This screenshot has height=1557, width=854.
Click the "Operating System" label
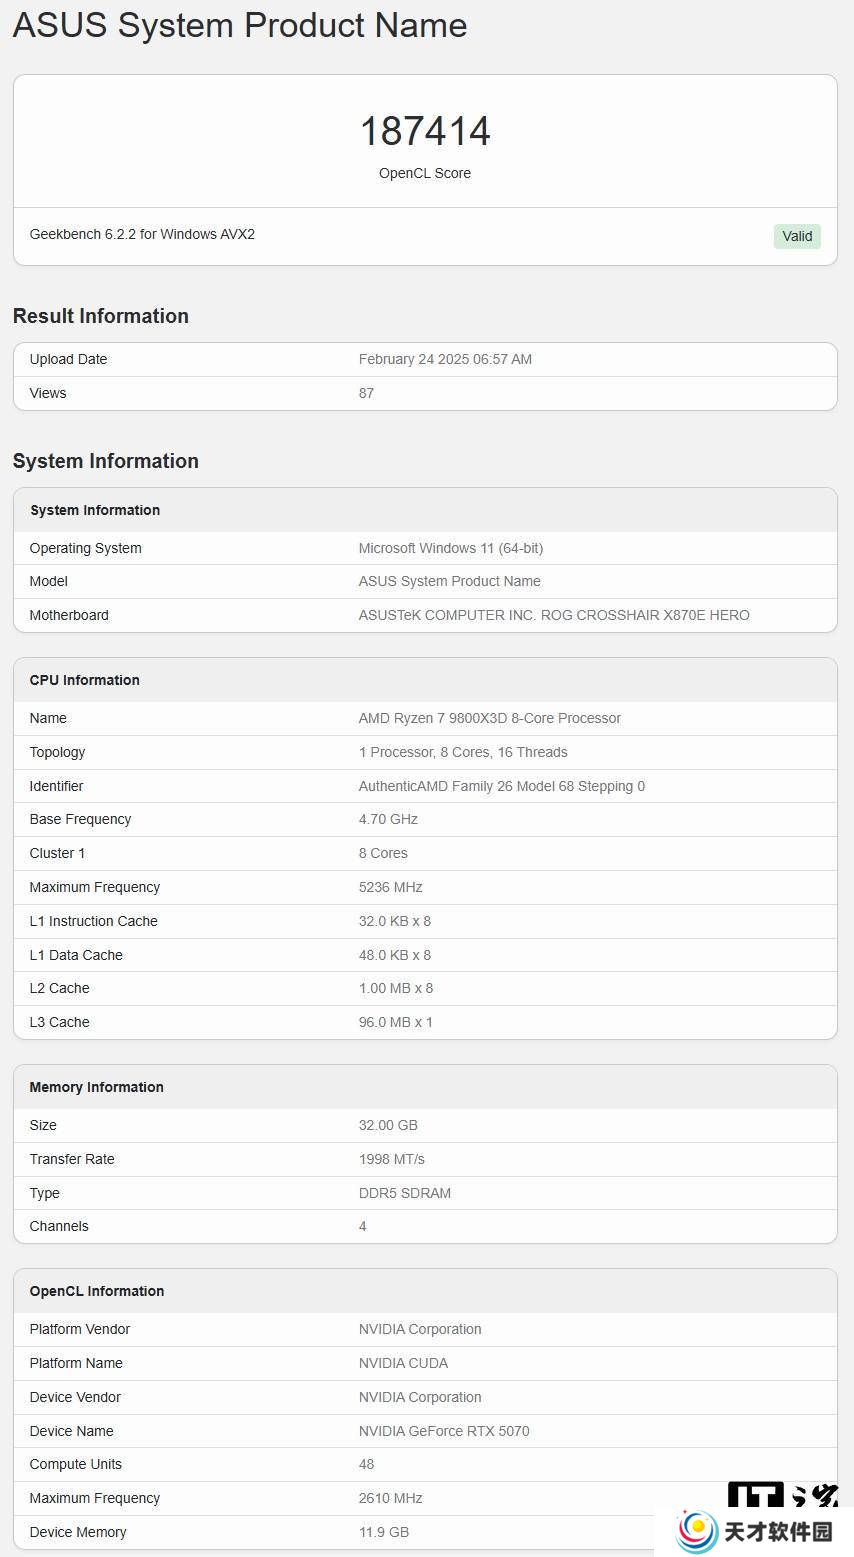click(86, 548)
